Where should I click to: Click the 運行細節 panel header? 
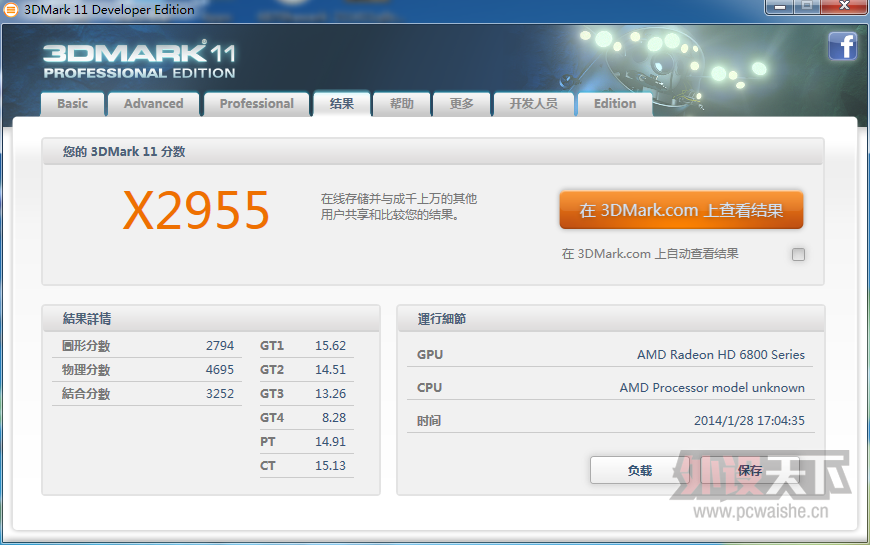tap(442, 319)
